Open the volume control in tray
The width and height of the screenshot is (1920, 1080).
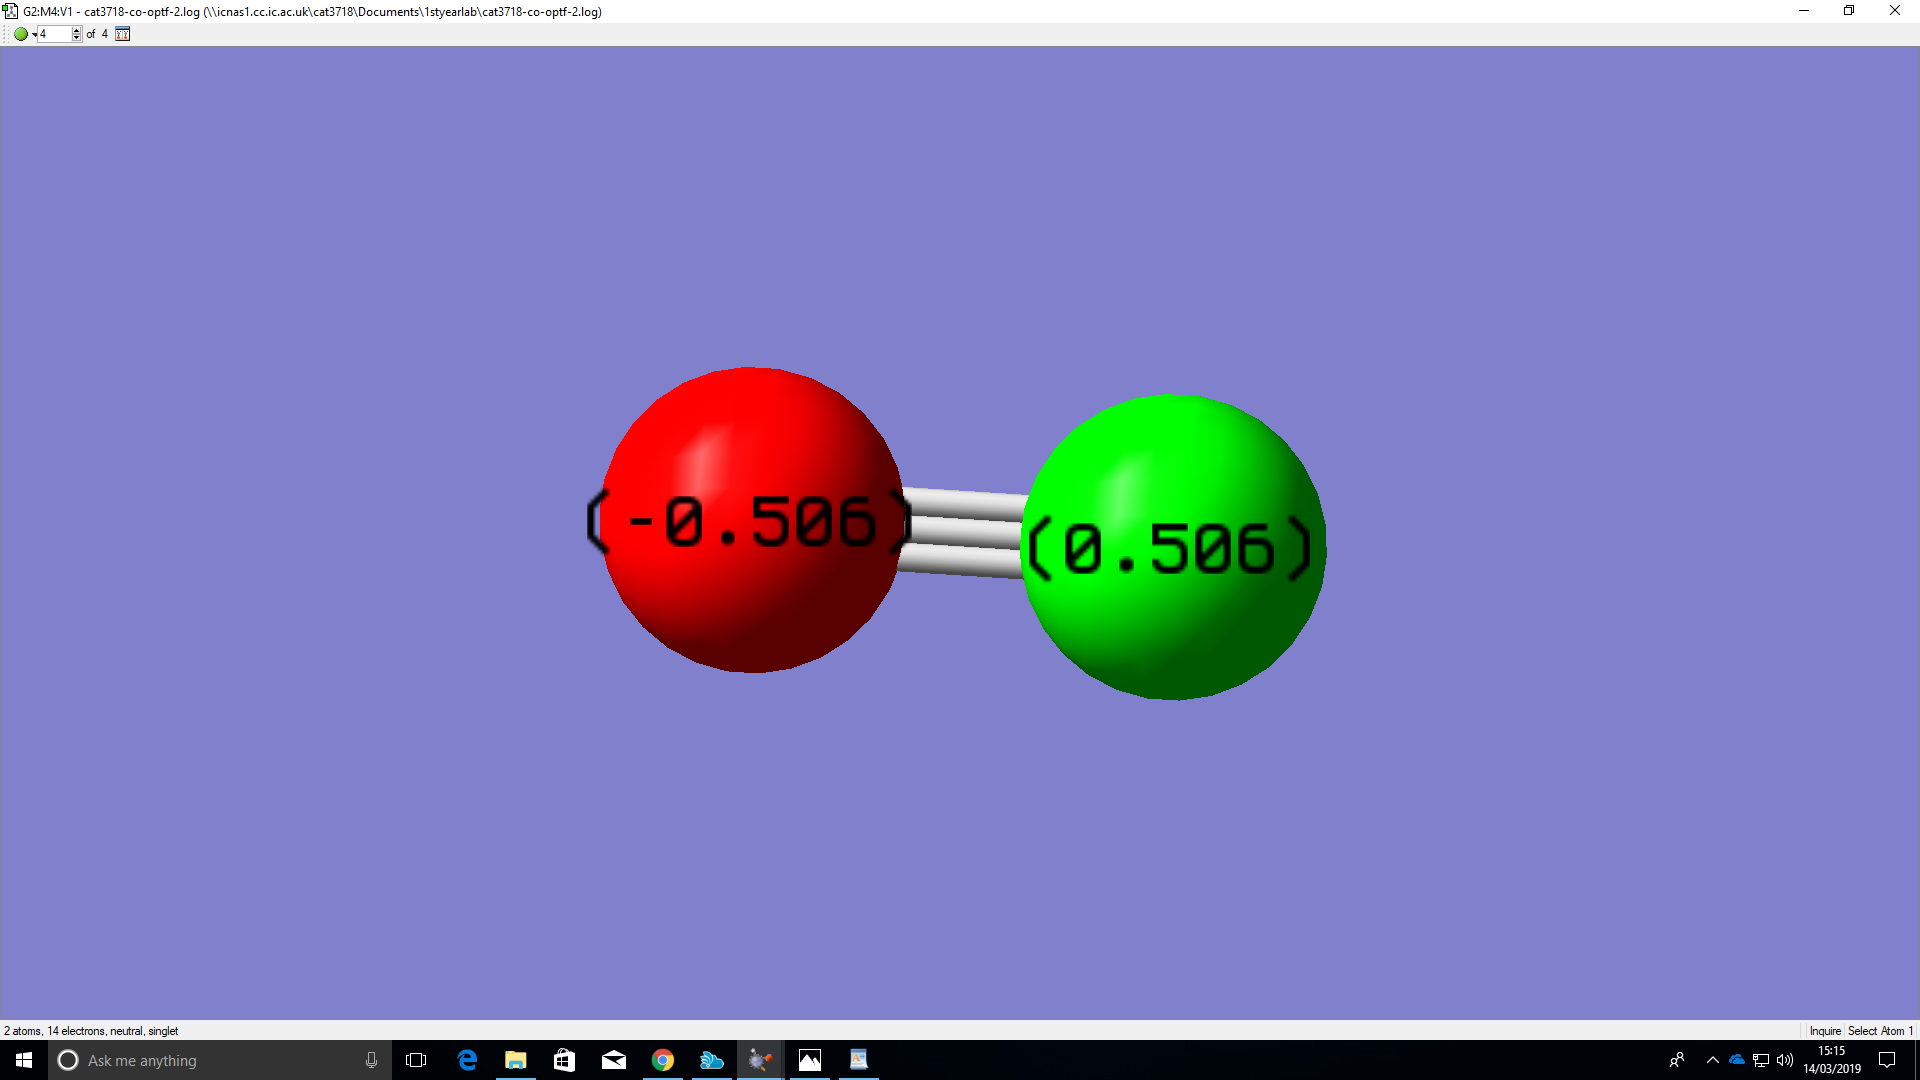[x=1785, y=1060]
